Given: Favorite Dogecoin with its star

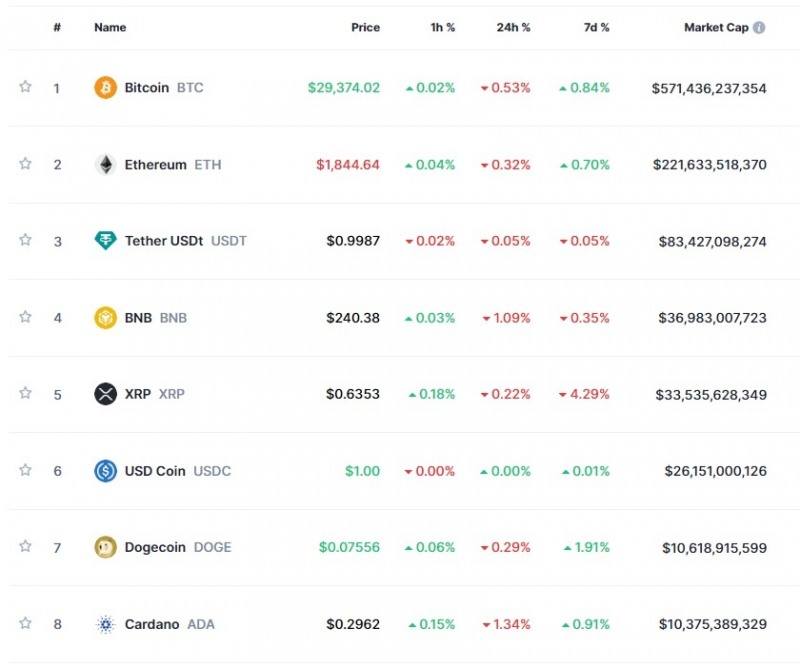Looking at the screenshot, I should coord(25,546).
